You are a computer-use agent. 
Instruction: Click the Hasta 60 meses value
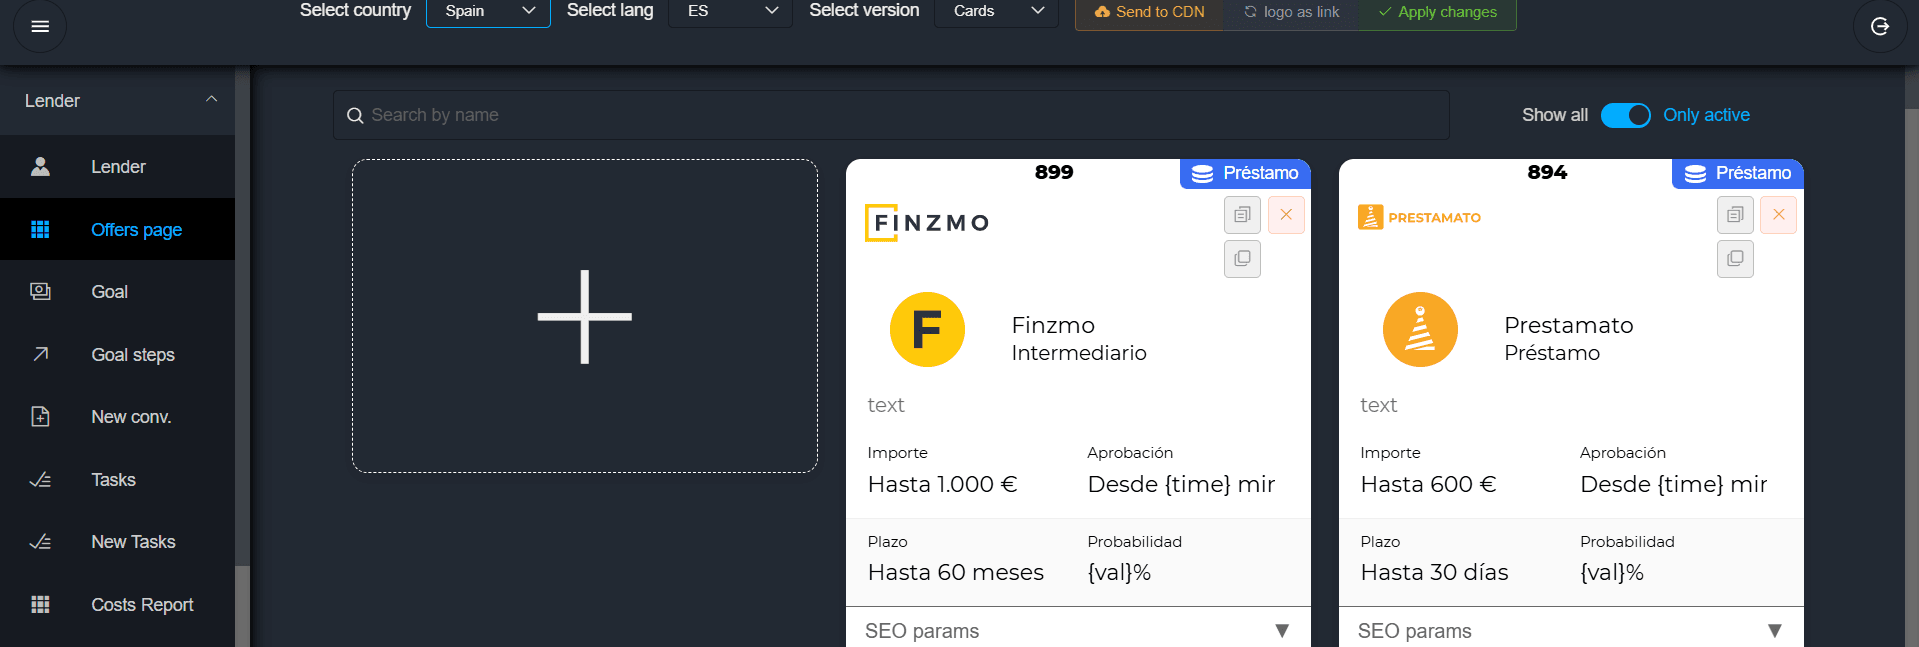(955, 572)
